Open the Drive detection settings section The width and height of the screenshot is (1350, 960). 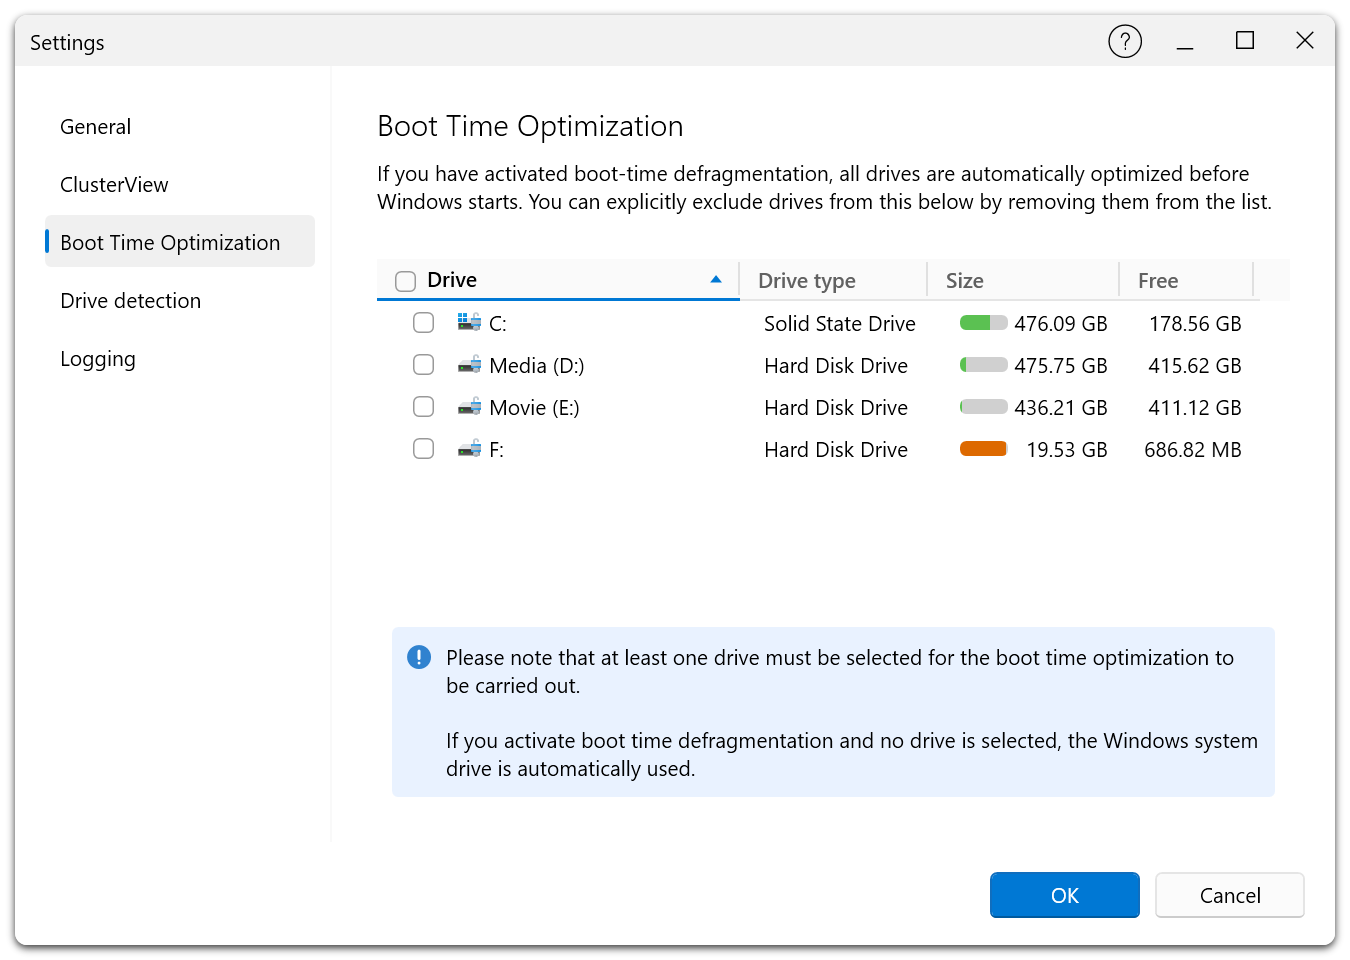pos(130,300)
